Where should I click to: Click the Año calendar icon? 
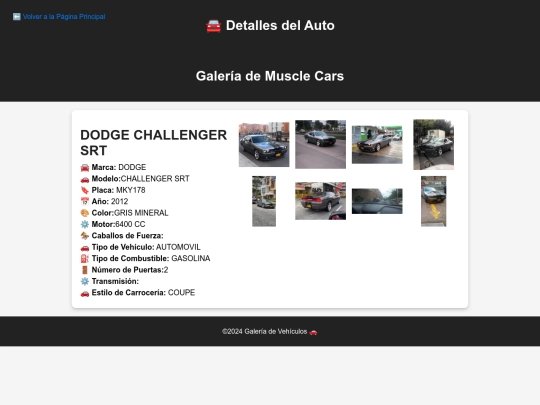pos(85,202)
